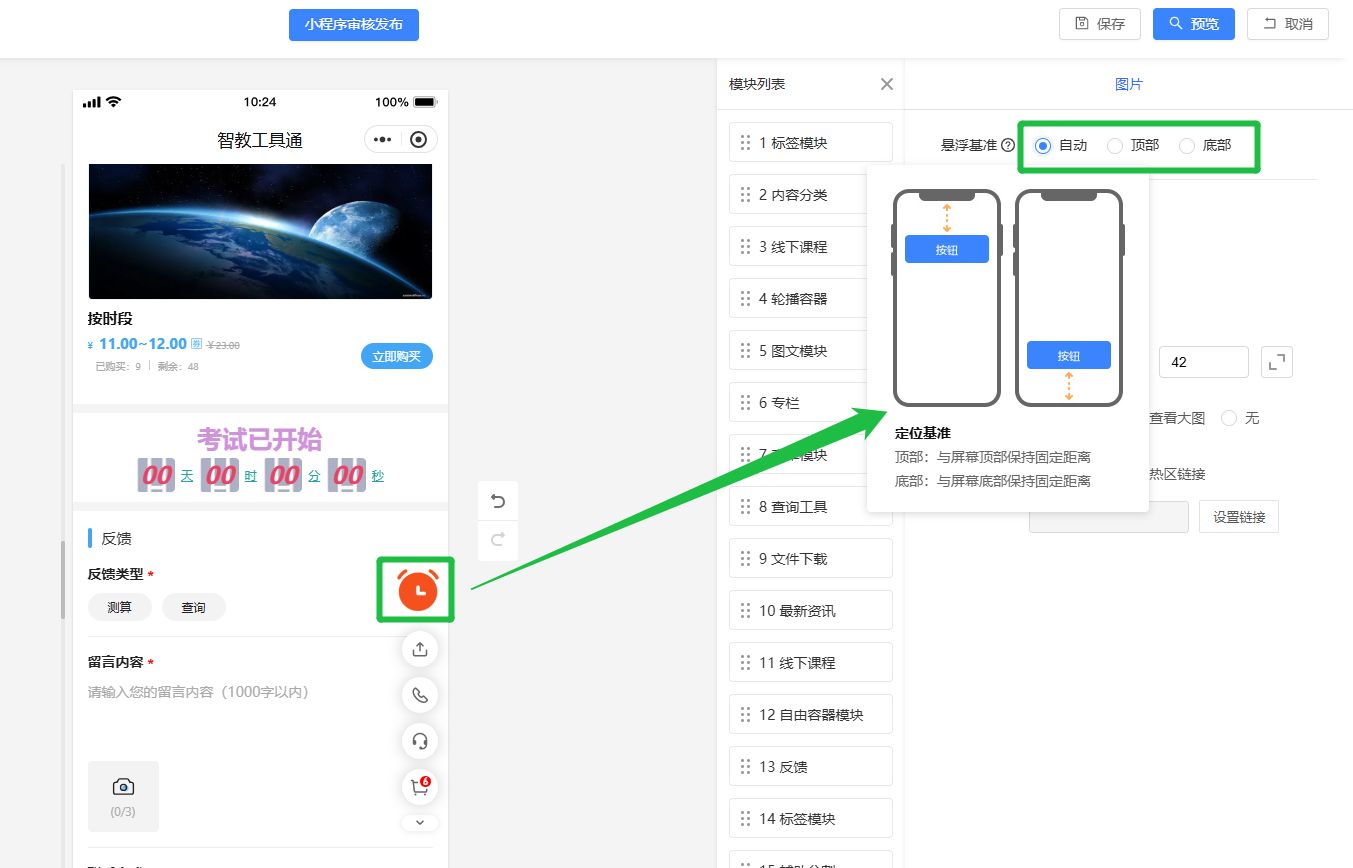Click the 模块列表 heading

click(757, 84)
